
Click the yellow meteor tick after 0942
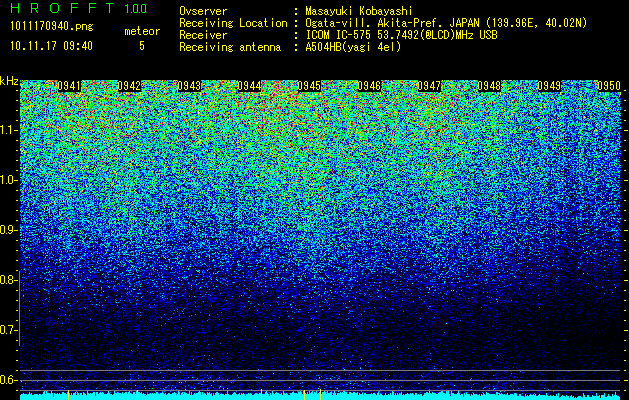(138, 395)
